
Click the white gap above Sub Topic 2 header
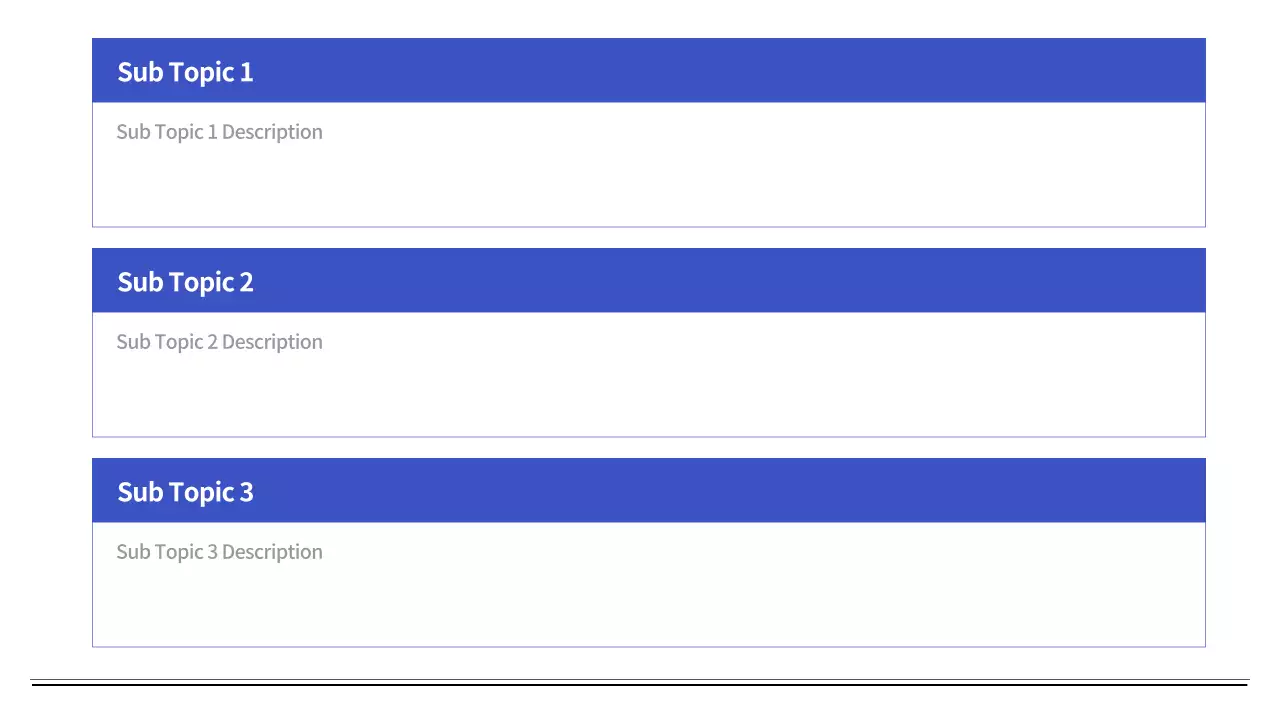click(x=640, y=238)
